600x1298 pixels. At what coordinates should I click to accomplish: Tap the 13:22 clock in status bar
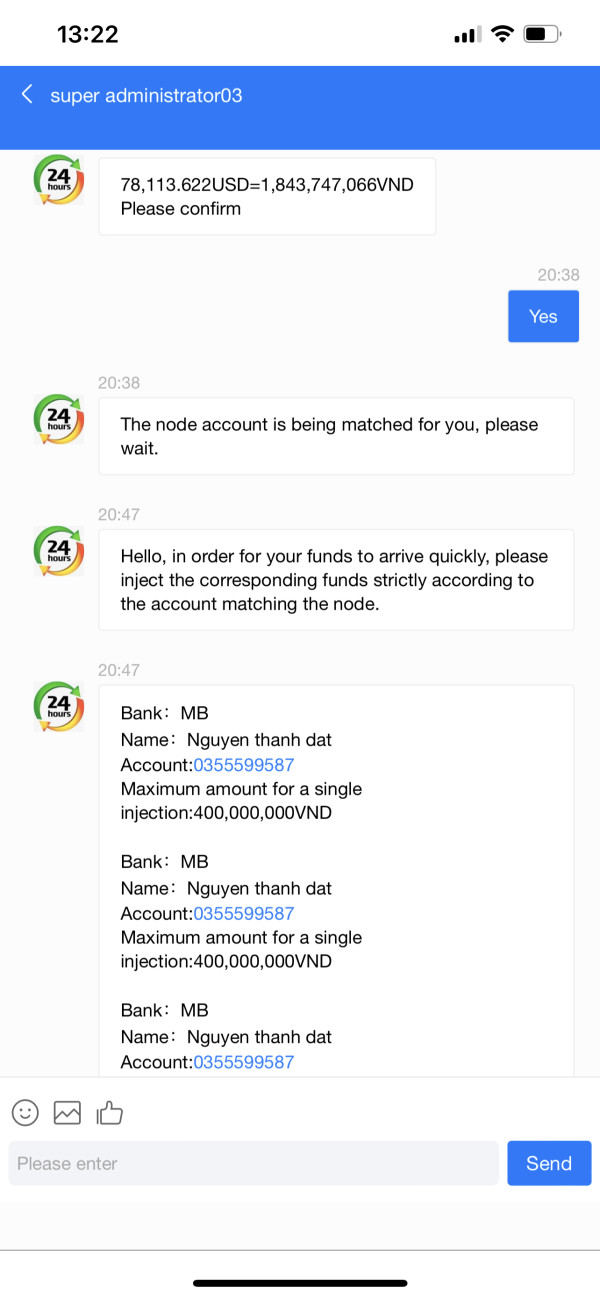tap(88, 34)
